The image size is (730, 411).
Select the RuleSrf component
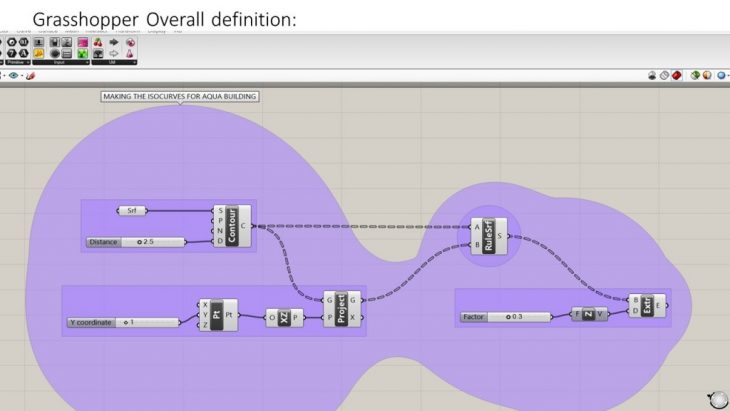pyautogui.click(x=489, y=235)
